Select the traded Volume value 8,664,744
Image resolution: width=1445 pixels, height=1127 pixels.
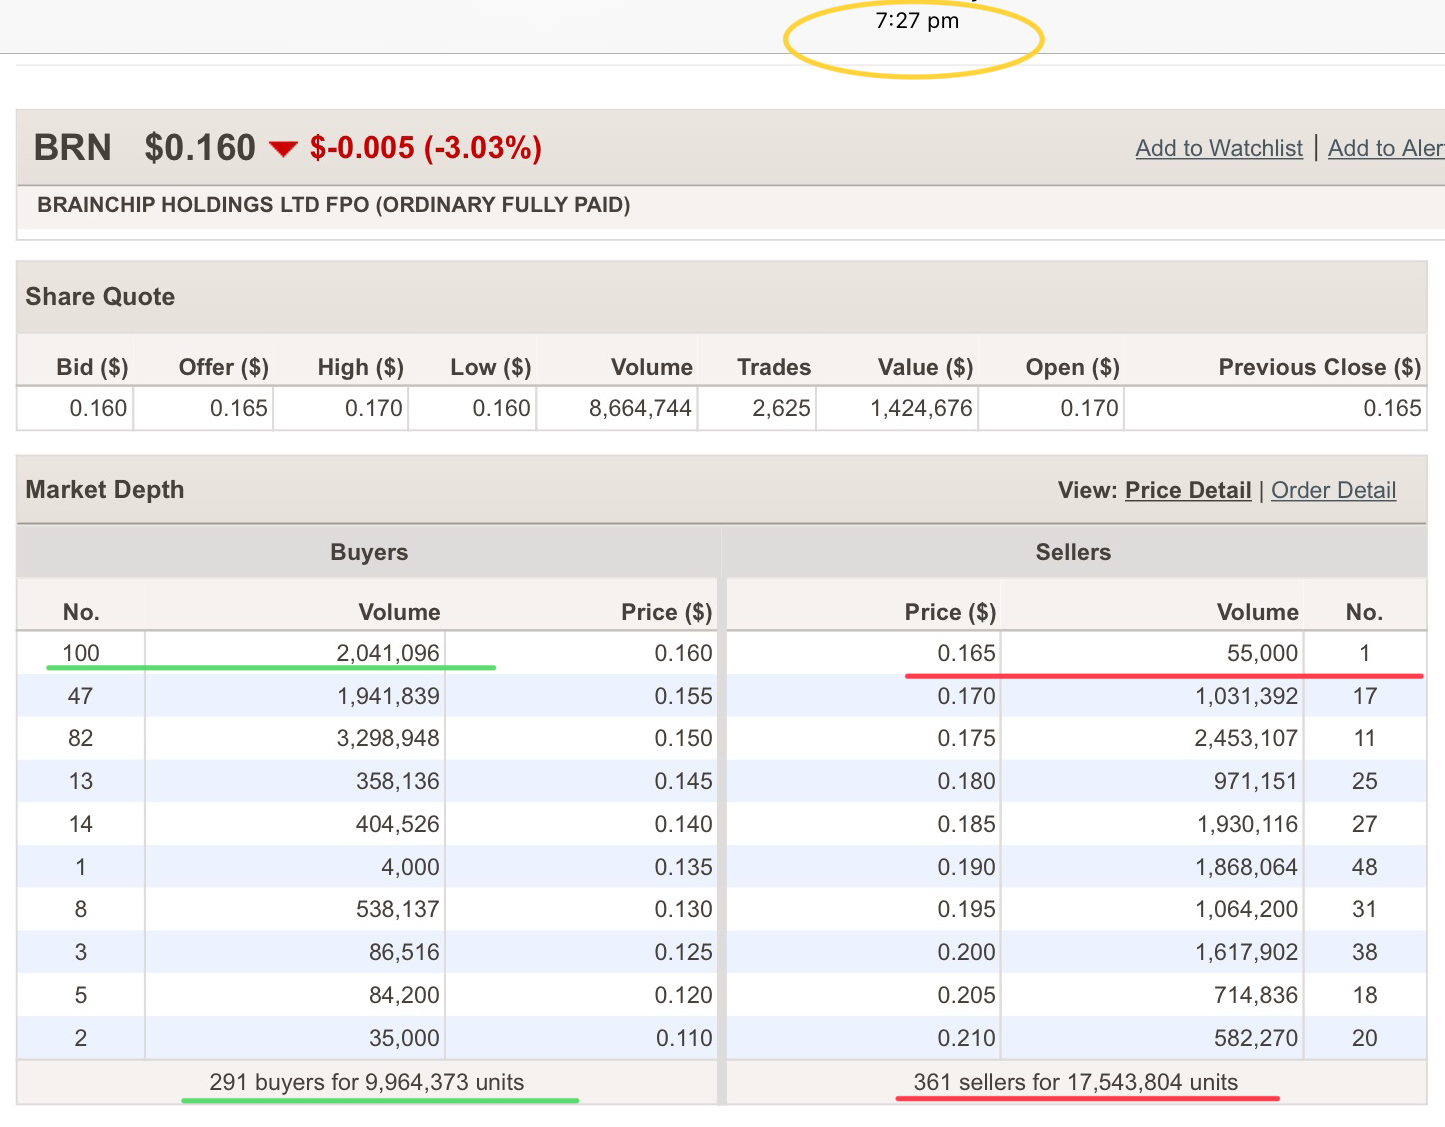coord(640,408)
